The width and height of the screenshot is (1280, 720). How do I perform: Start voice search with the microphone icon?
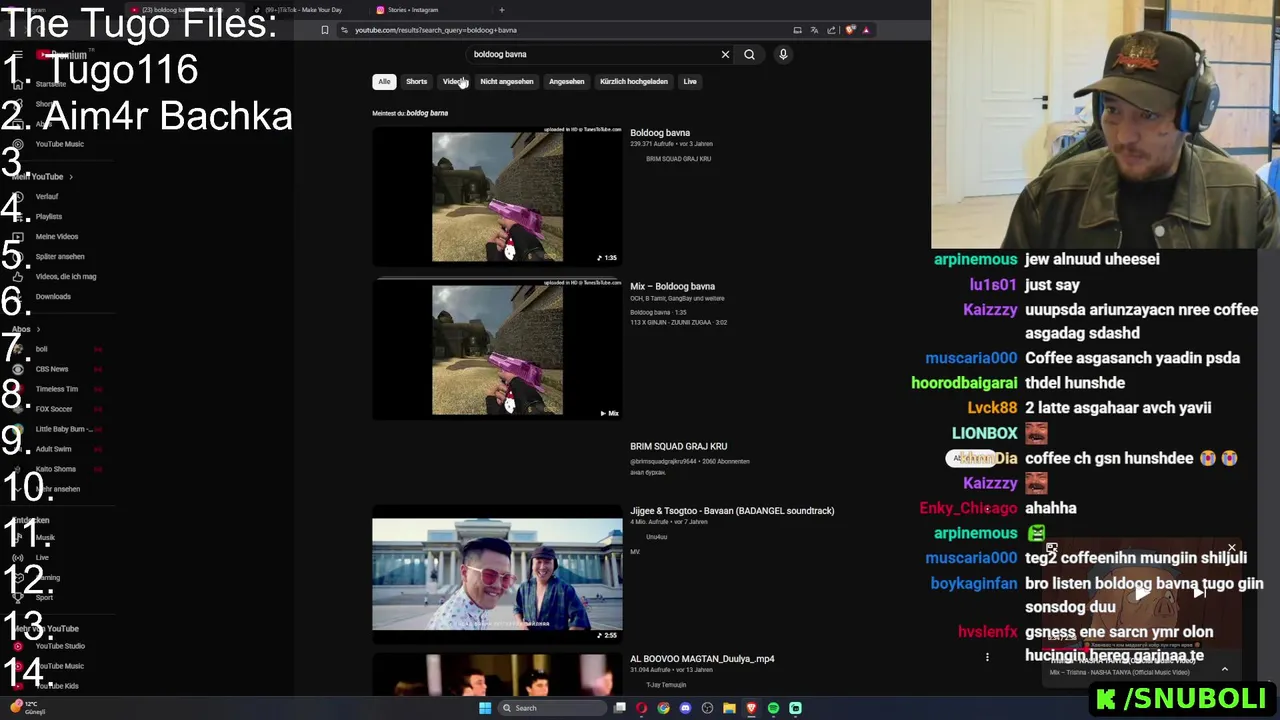(783, 54)
